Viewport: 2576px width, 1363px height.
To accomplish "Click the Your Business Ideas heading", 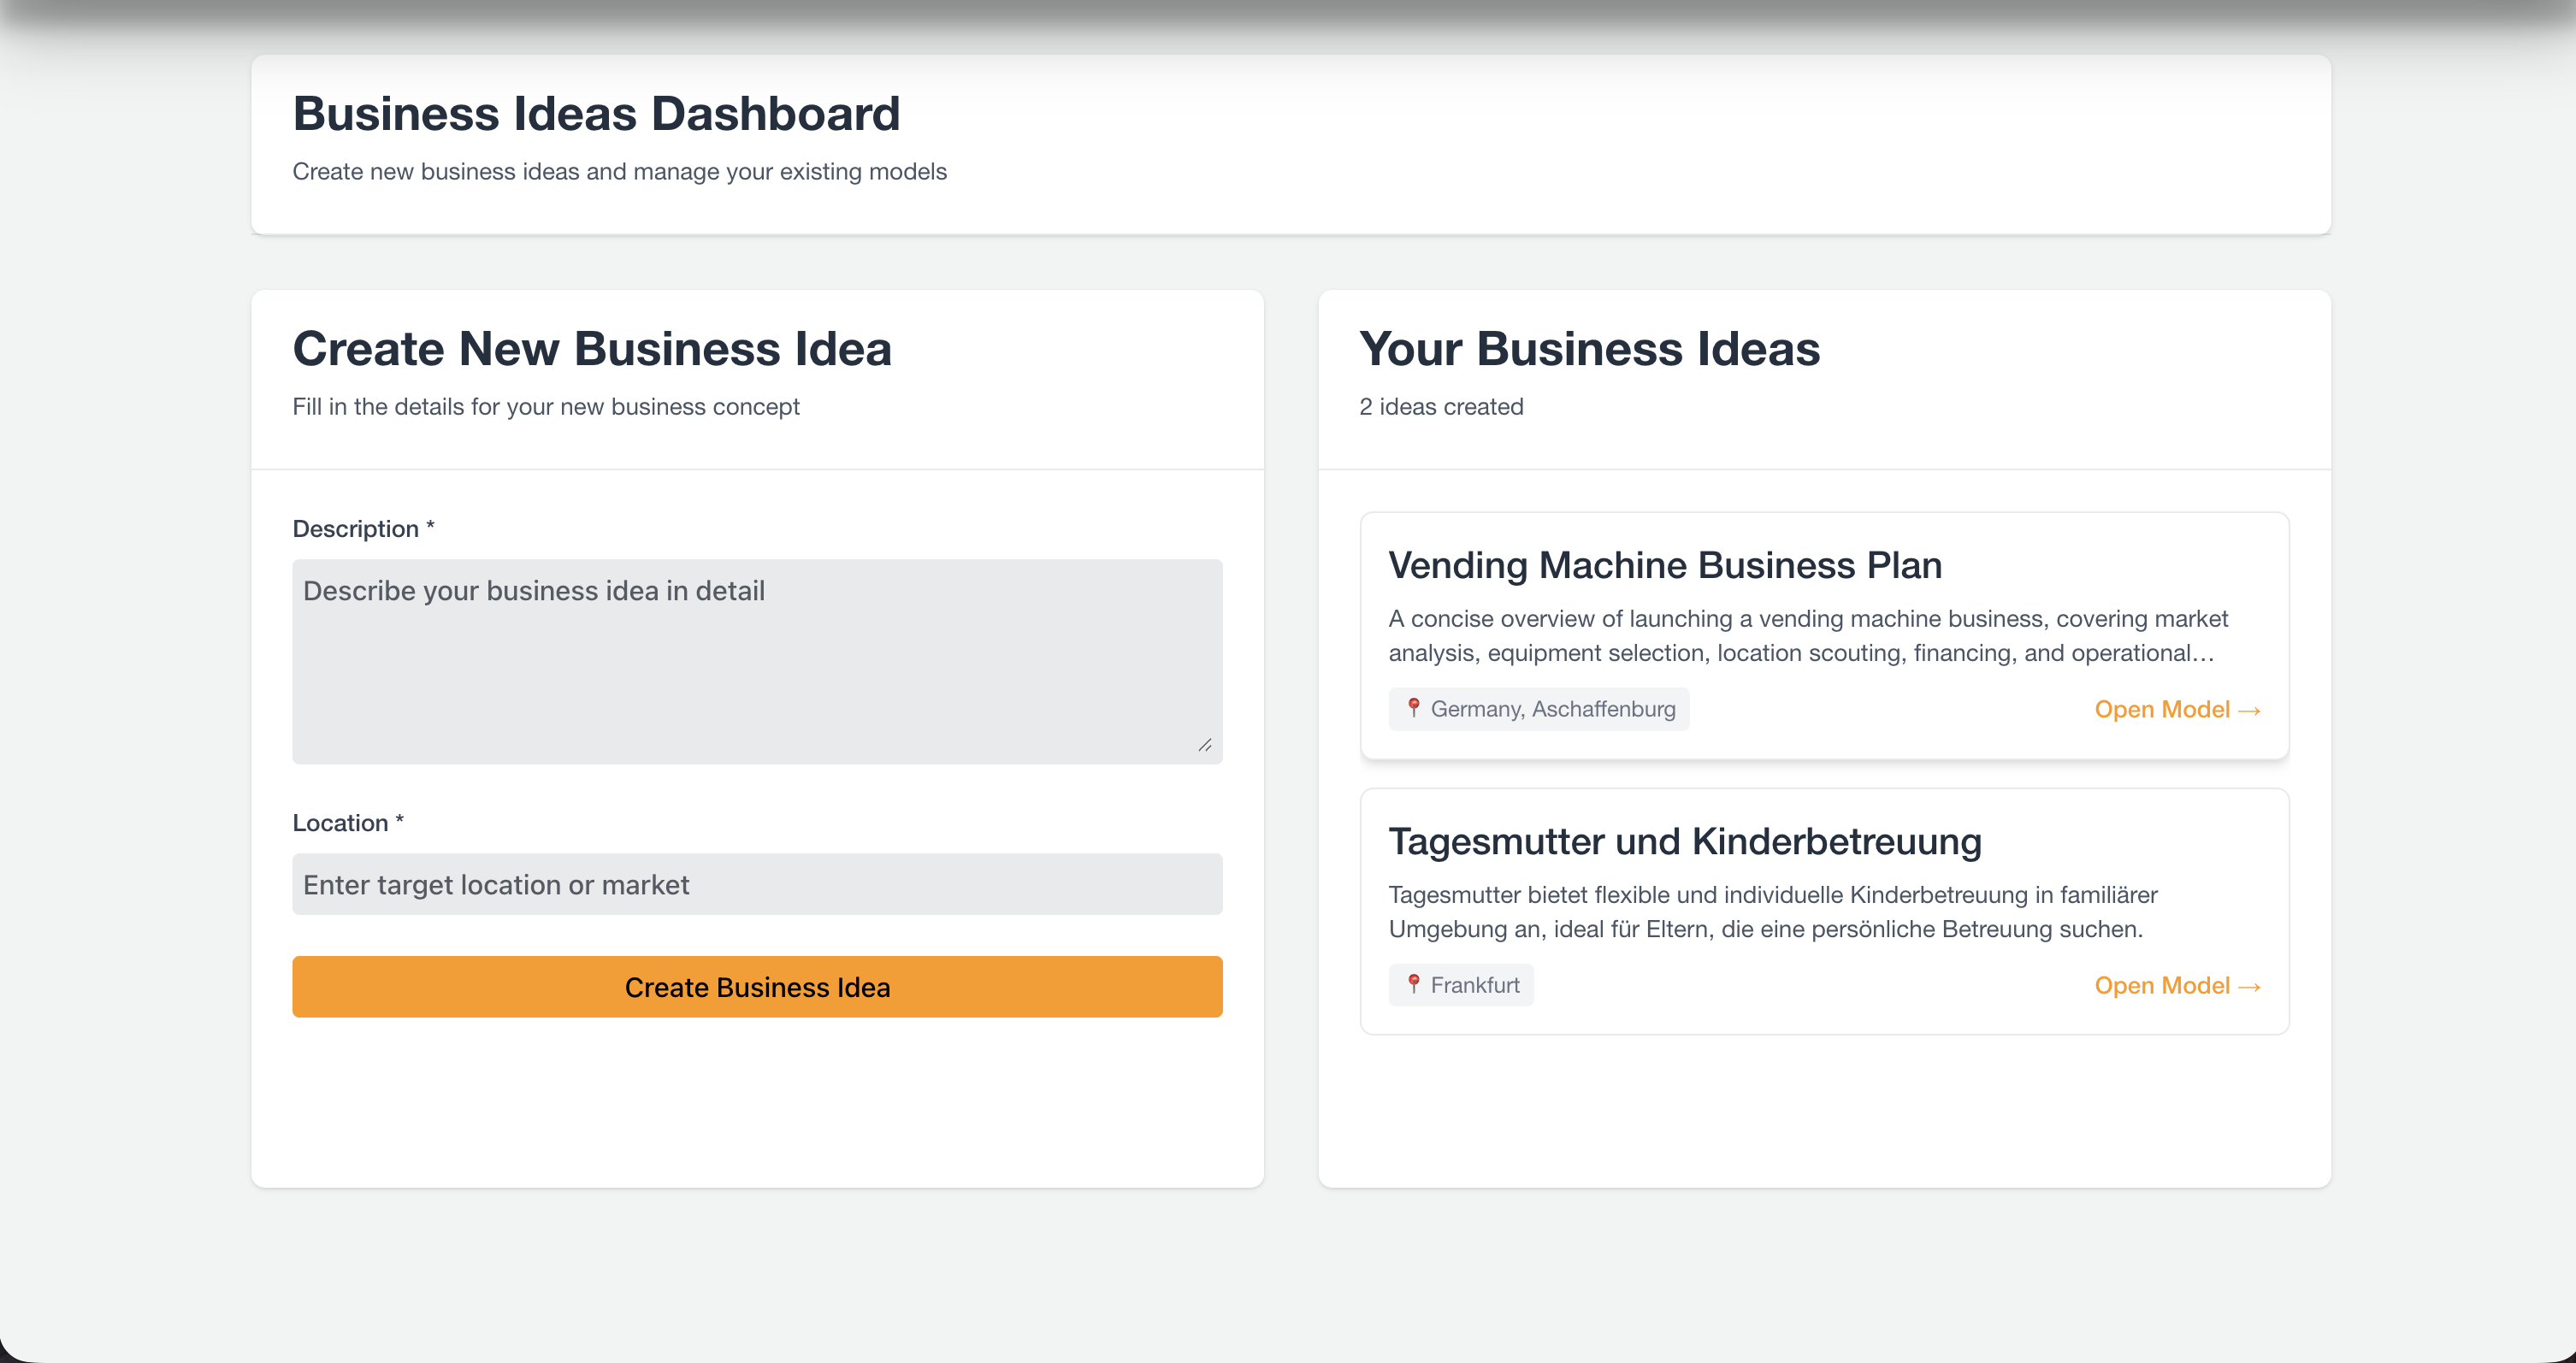I will tap(1590, 349).
